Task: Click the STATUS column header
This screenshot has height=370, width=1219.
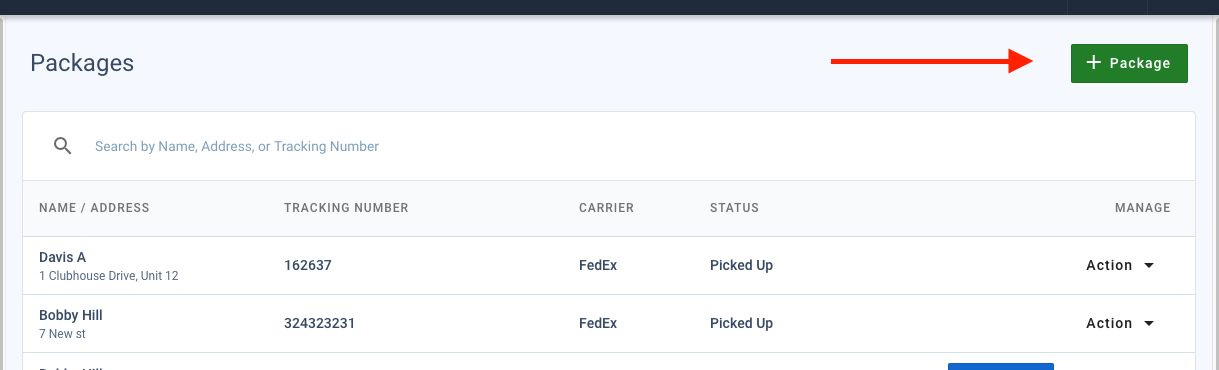Action: 734,208
